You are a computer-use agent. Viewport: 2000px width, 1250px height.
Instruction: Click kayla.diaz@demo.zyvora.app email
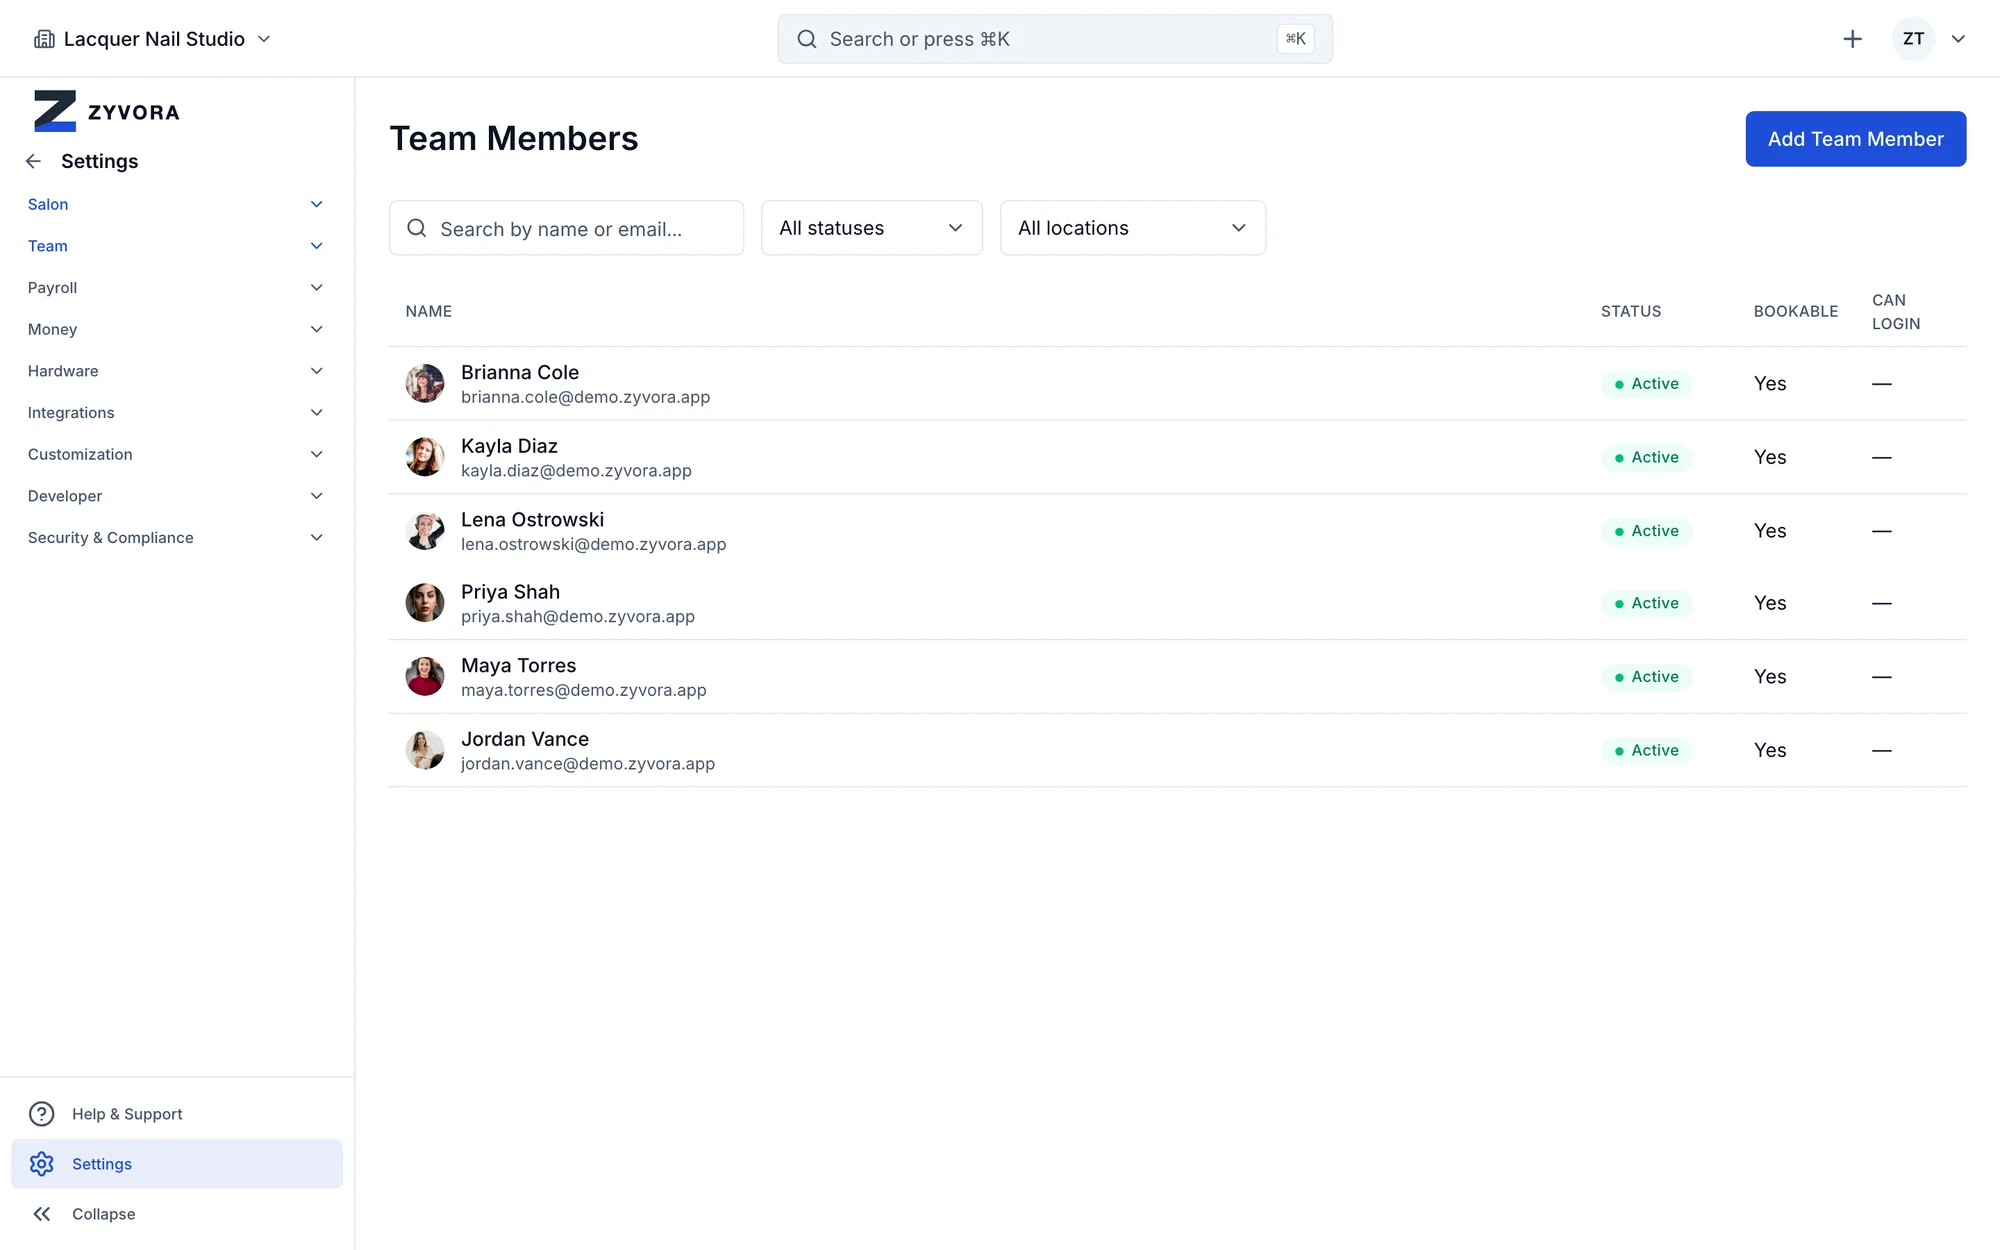point(576,471)
